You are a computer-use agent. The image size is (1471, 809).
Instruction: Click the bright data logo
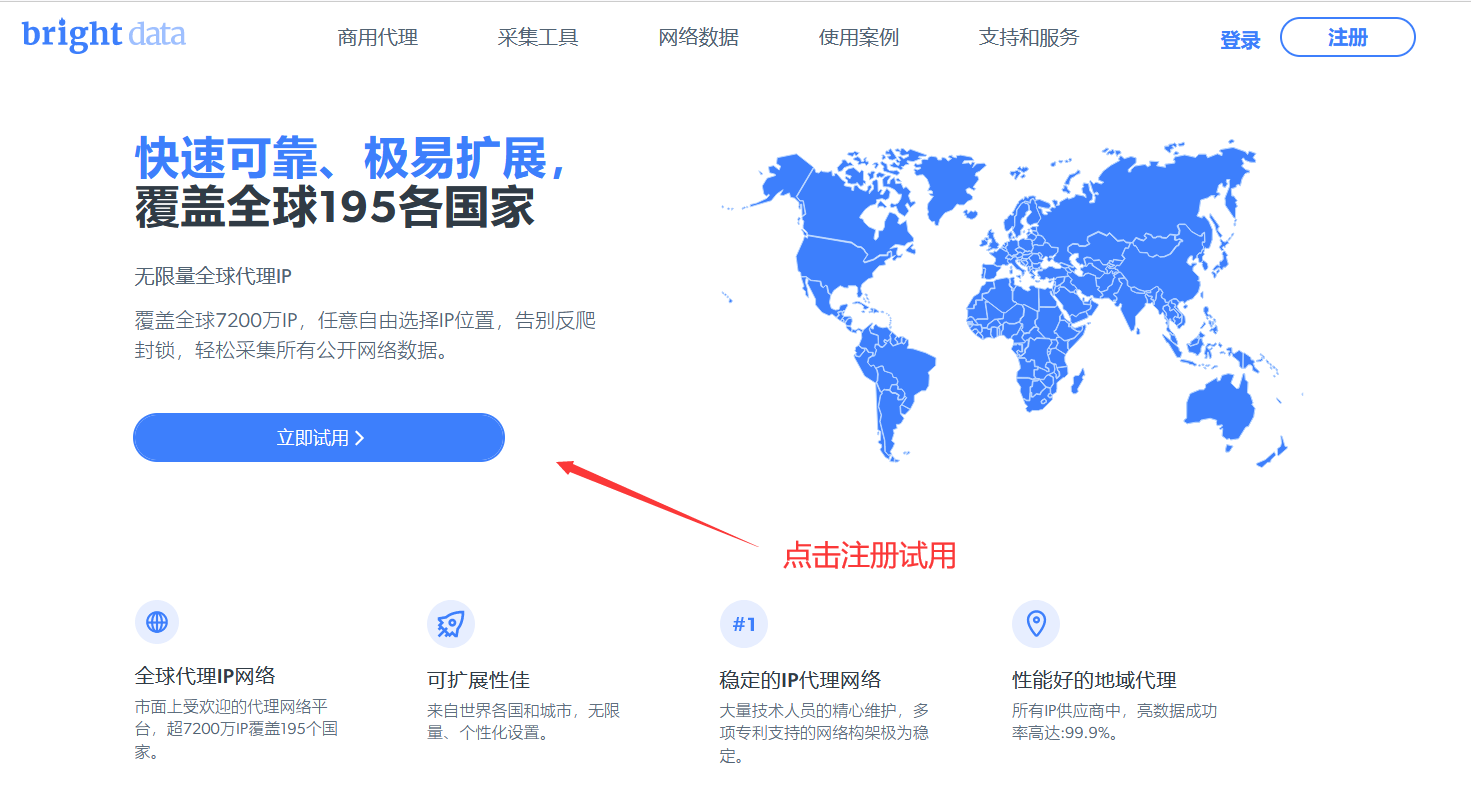click(x=103, y=35)
